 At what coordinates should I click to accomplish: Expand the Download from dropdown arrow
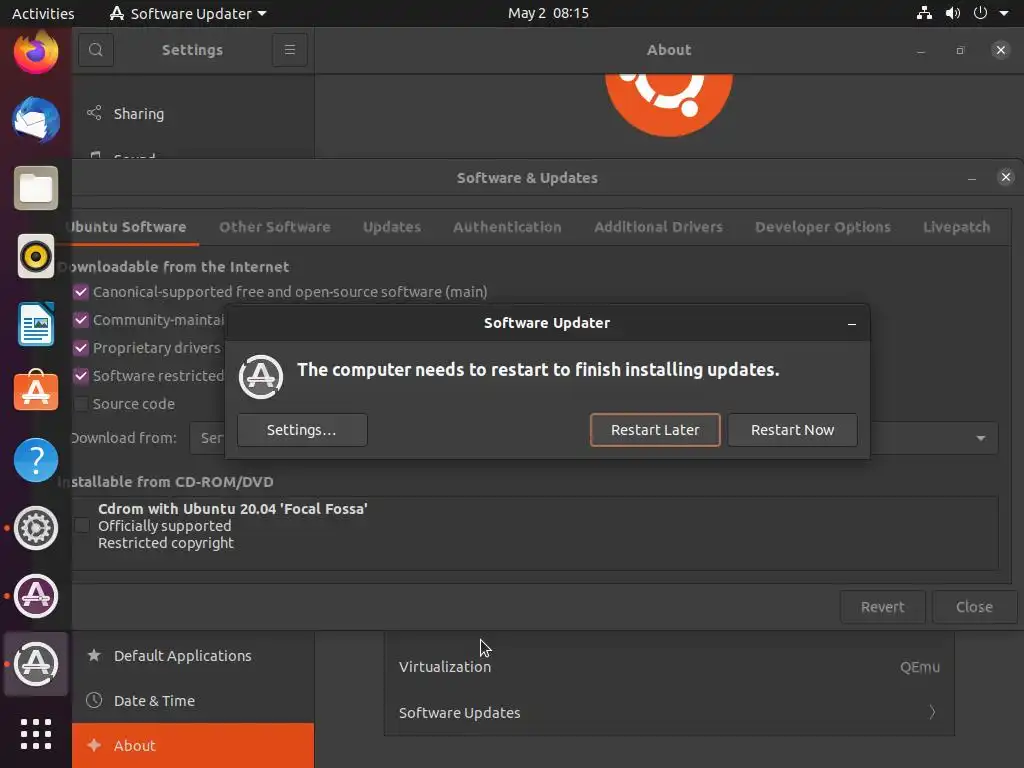pos(980,438)
